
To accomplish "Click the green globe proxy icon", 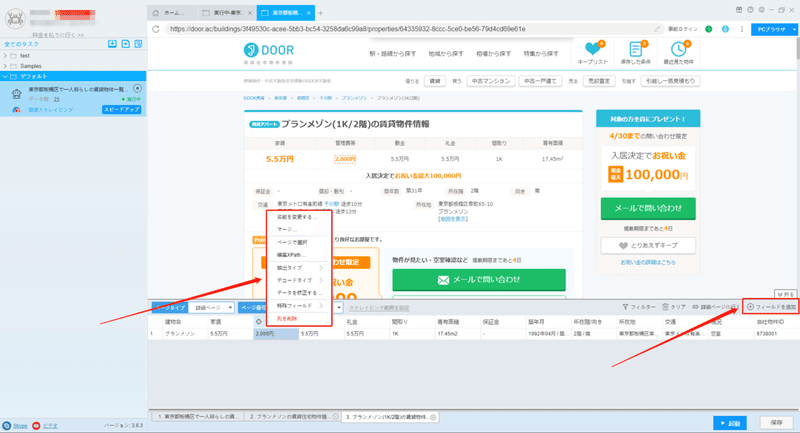I will (x=709, y=29).
